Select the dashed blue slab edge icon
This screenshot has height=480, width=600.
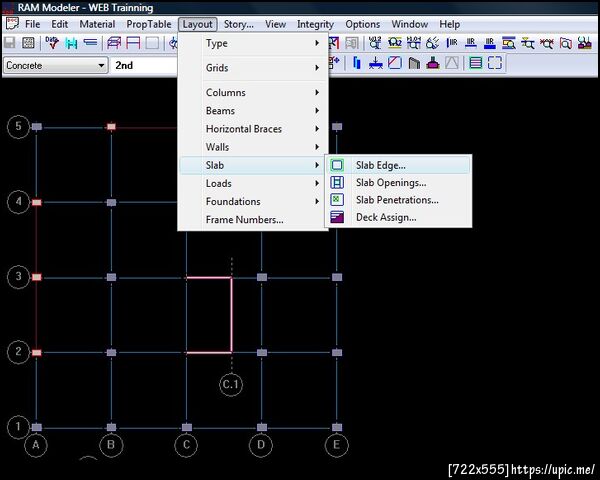[495, 63]
